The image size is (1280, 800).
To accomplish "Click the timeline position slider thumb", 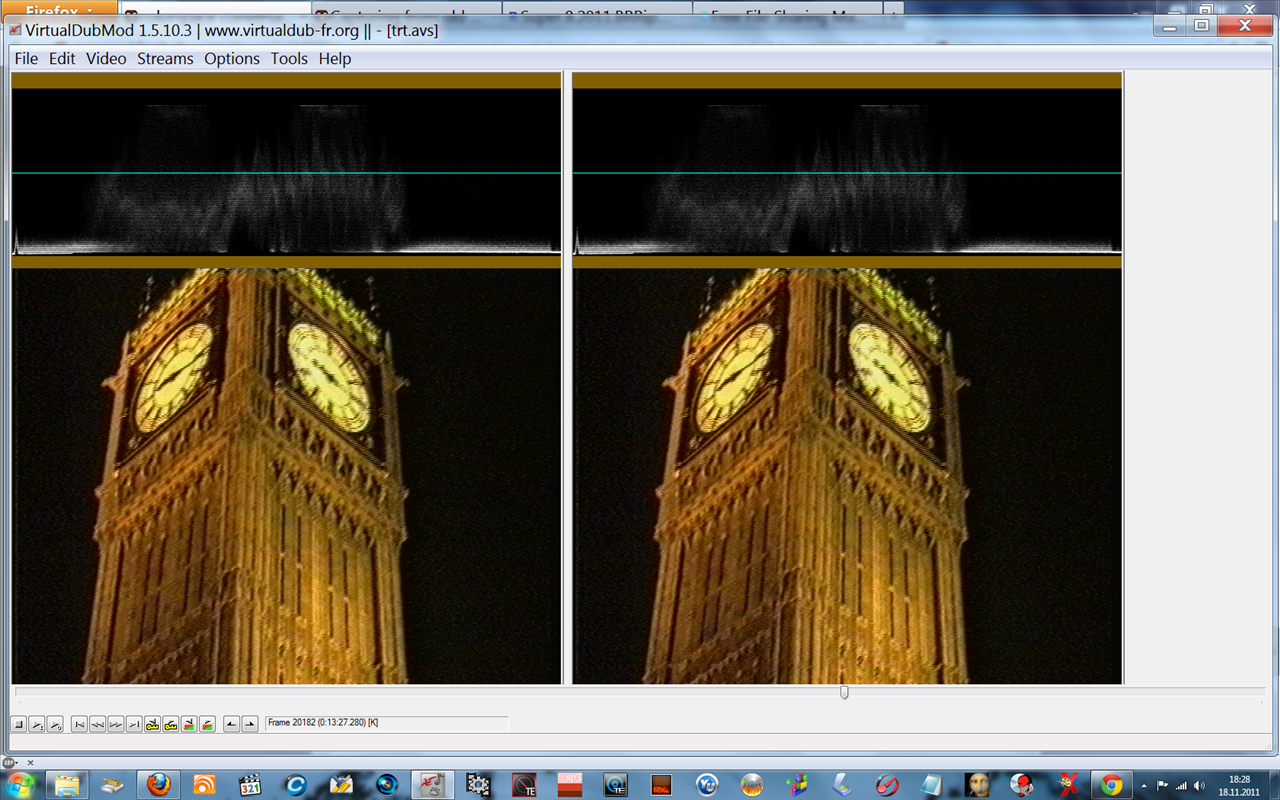I will [x=844, y=692].
